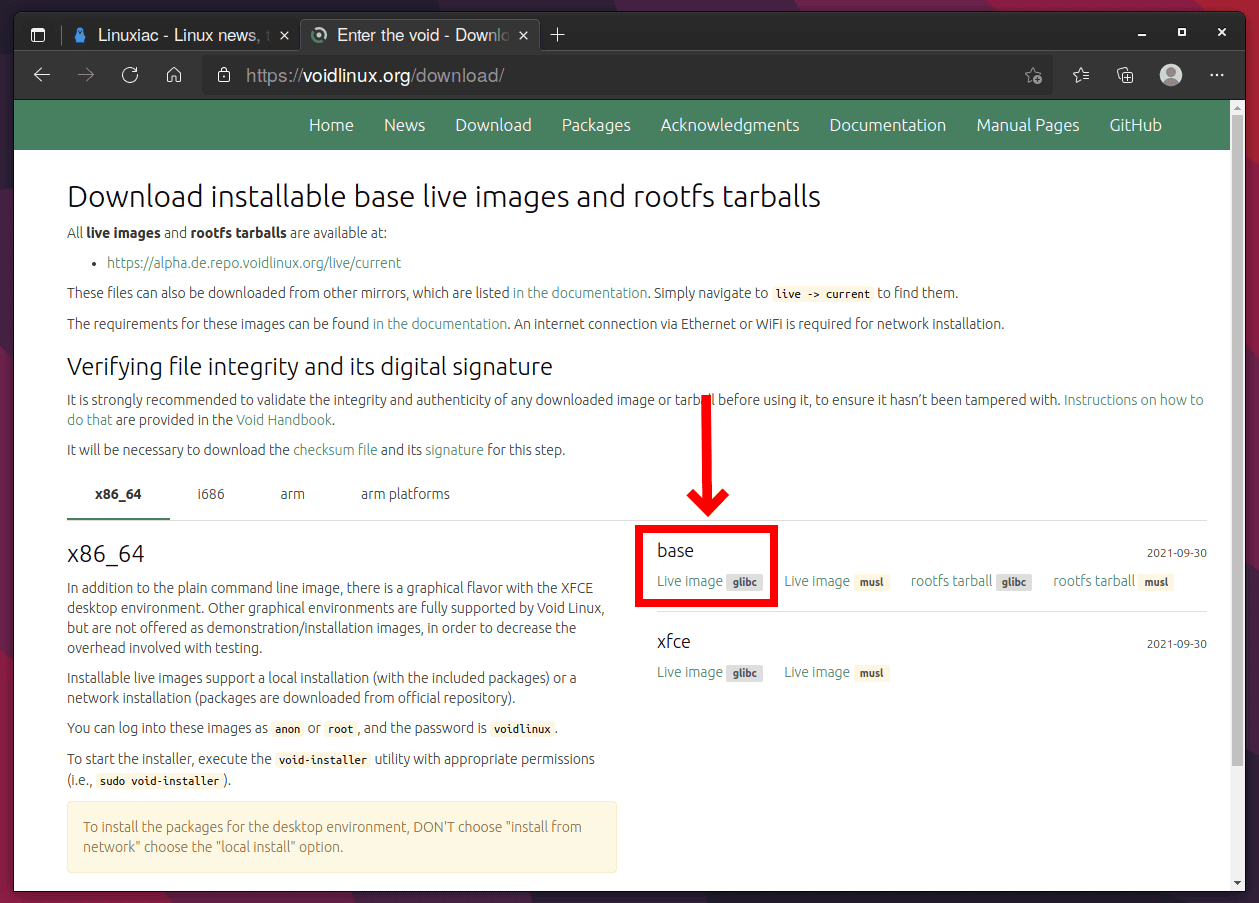Select the i686 architecture tab
This screenshot has height=903, width=1259.
point(211,494)
